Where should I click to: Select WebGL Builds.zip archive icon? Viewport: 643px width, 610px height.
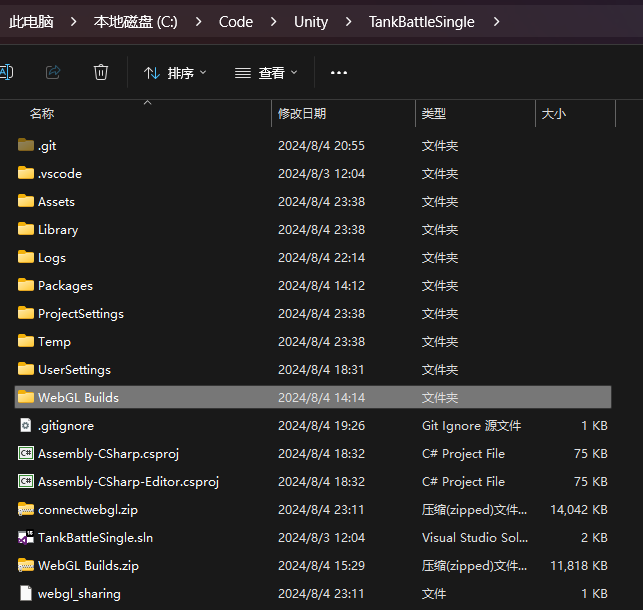point(26,565)
